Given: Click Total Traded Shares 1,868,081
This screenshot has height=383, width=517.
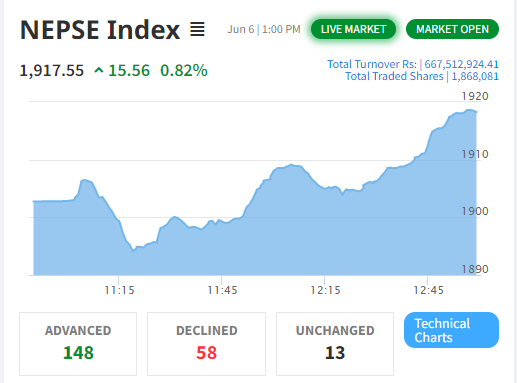Looking at the screenshot, I should click(422, 76).
